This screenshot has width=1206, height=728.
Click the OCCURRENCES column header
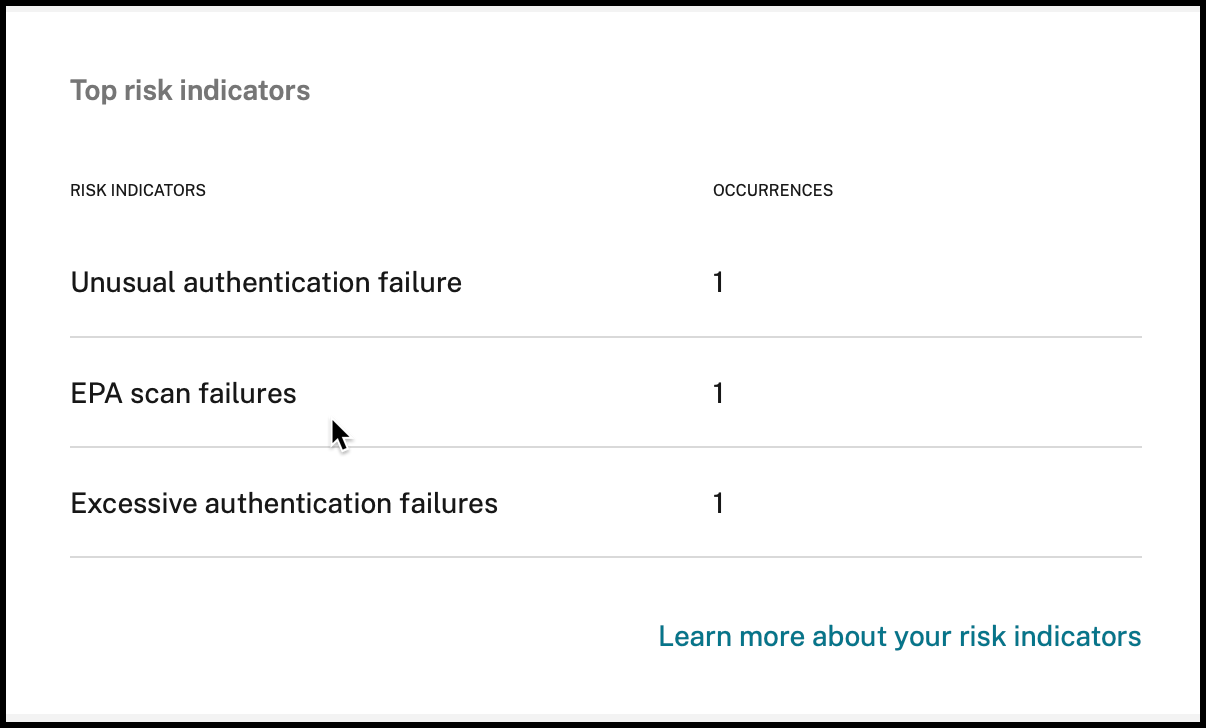click(x=772, y=190)
